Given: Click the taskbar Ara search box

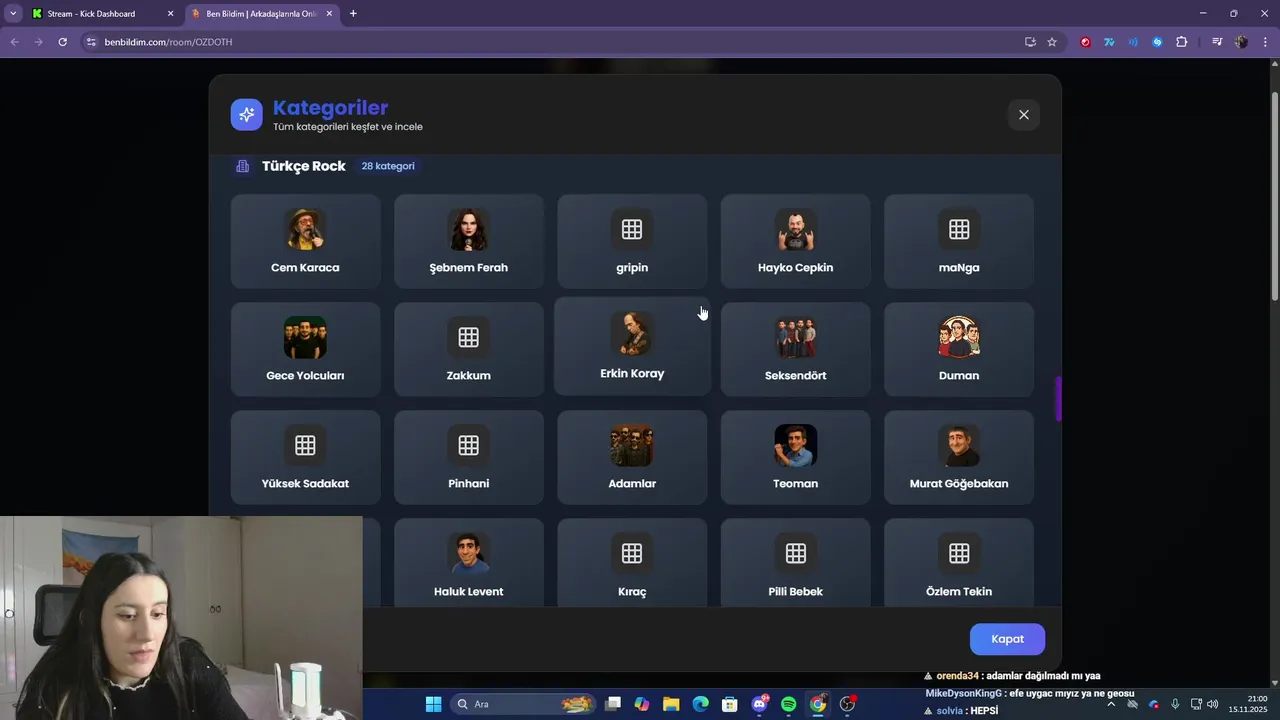Looking at the screenshot, I should [524, 704].
